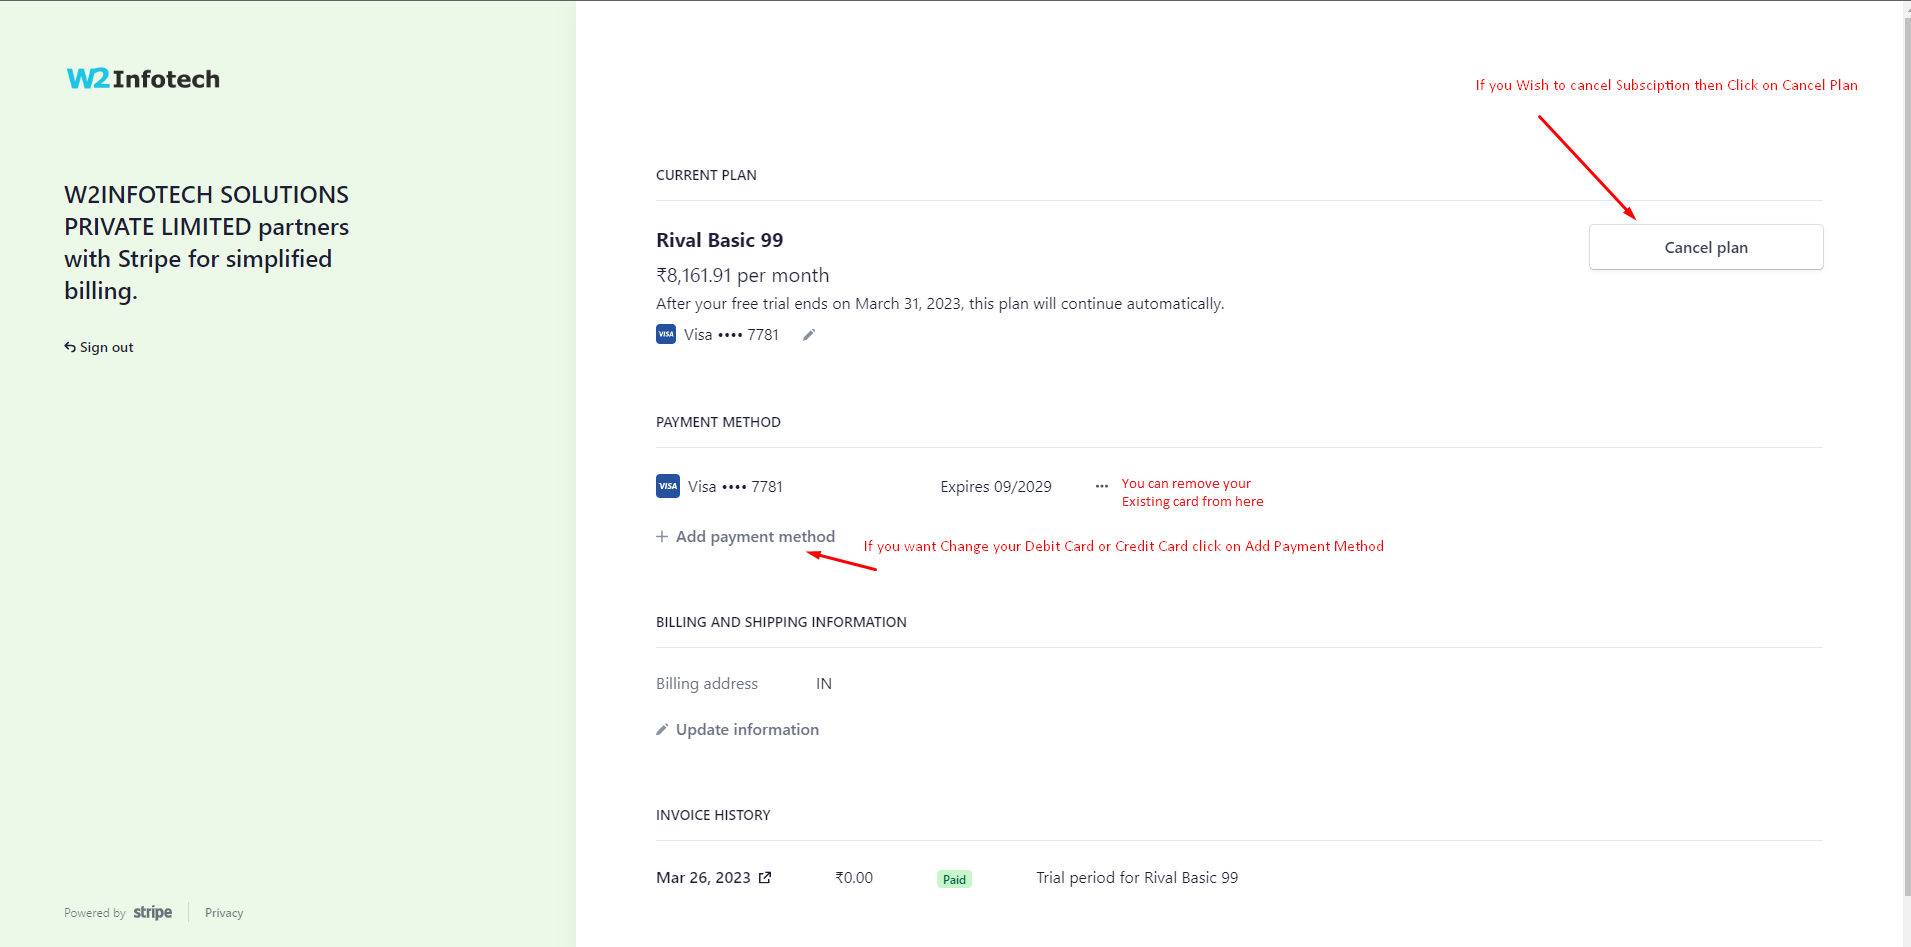Image resolution: width=1911 pixels, height=947 pixels.
Task: Sign out of the billing portal
Action: click(98, 347)
